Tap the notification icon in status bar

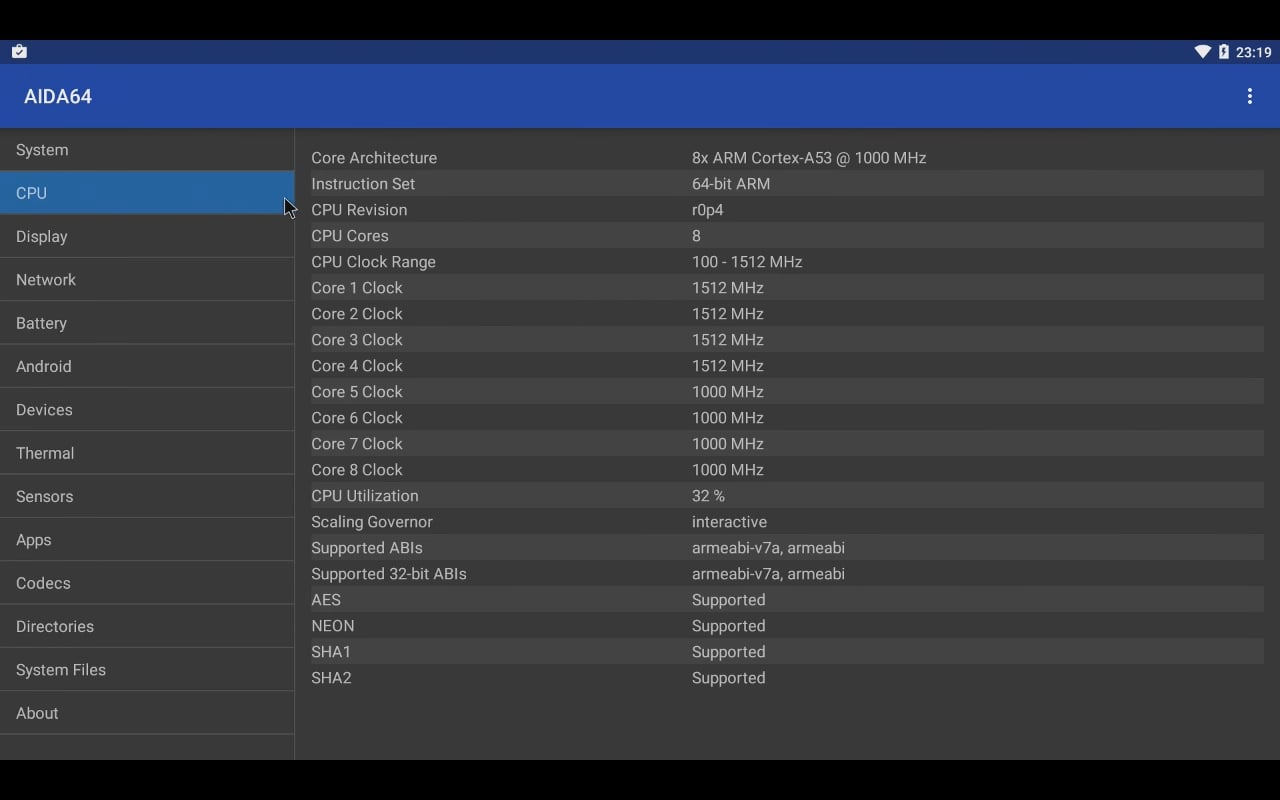19,52
